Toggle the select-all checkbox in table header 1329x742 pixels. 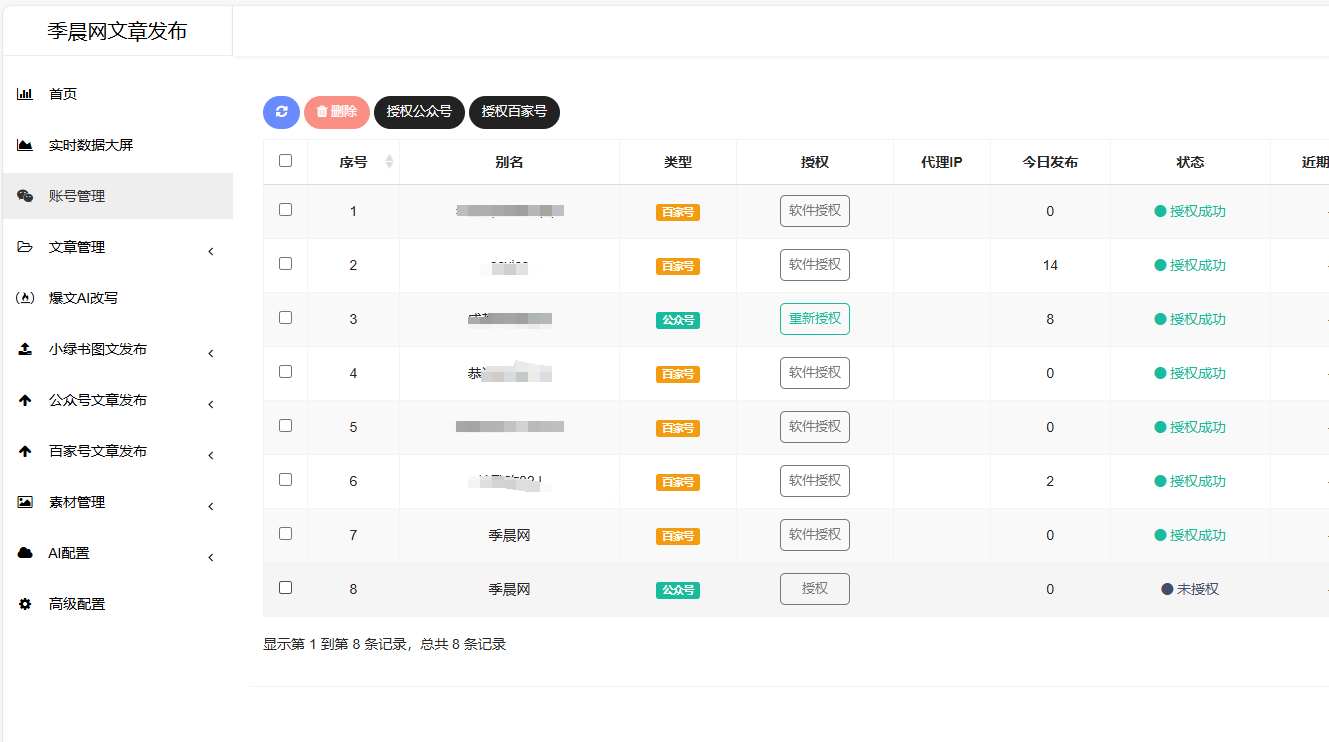pyautogui.click(x=285, y=161)
